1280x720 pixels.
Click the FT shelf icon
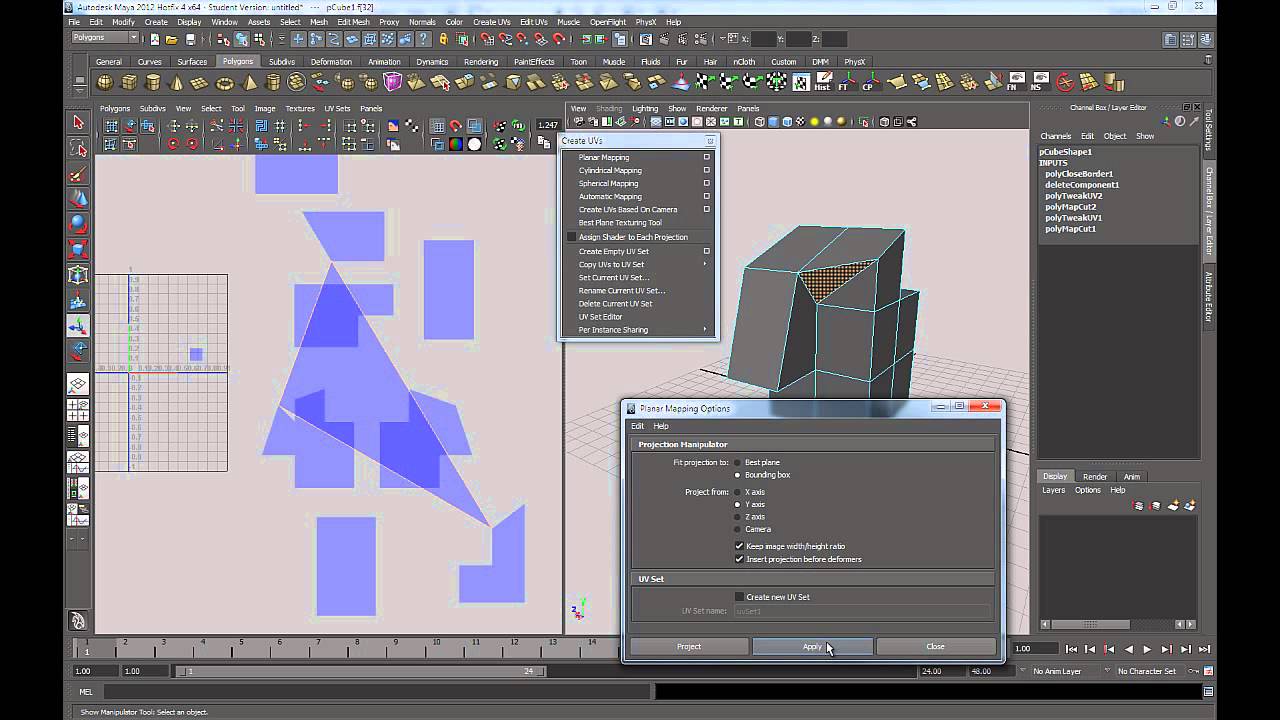pos(846,82)
